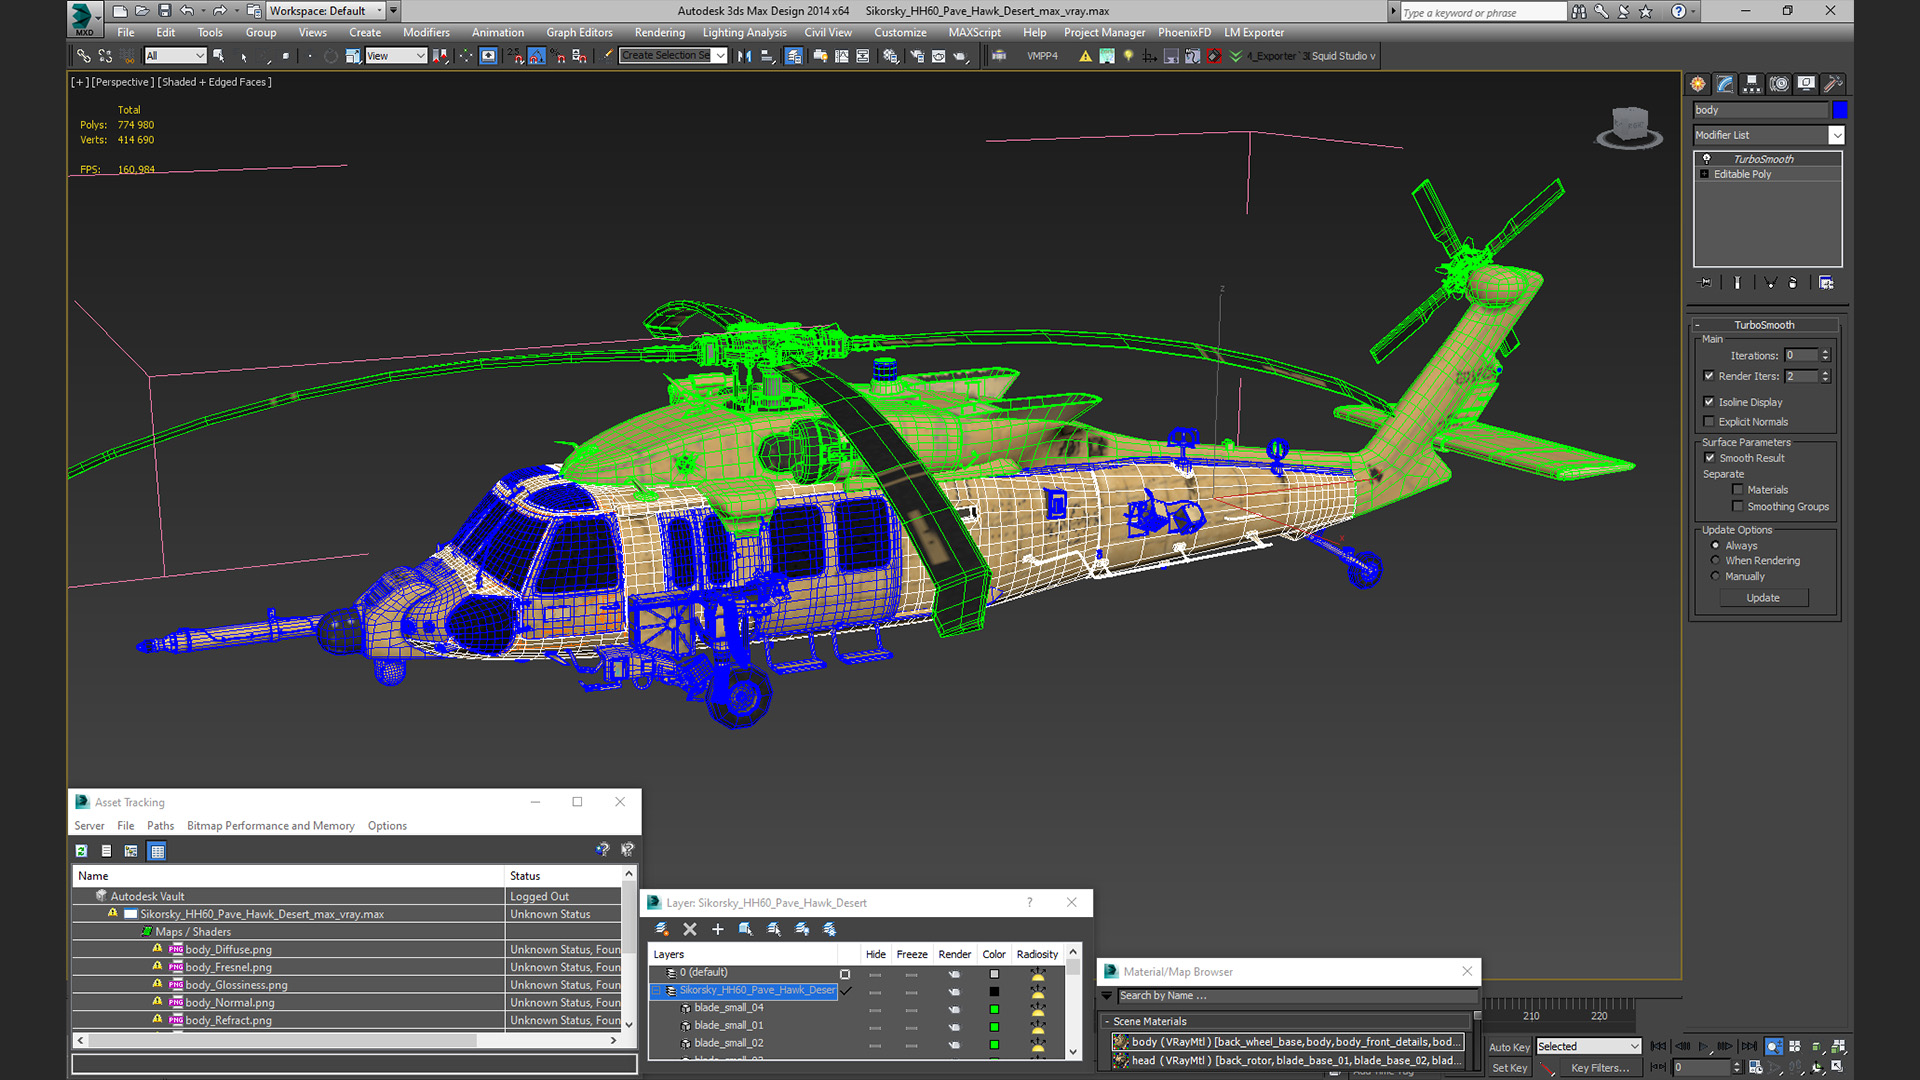Click the Open File folder icon

(142, 11)
